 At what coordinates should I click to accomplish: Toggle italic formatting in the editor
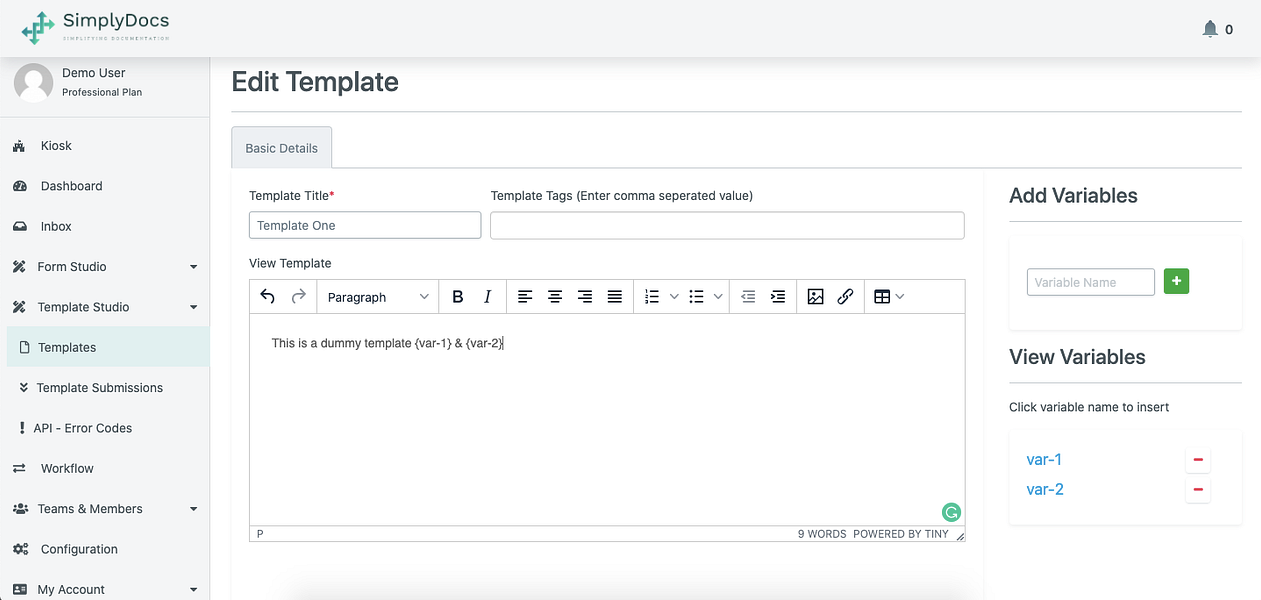[487, 297]
